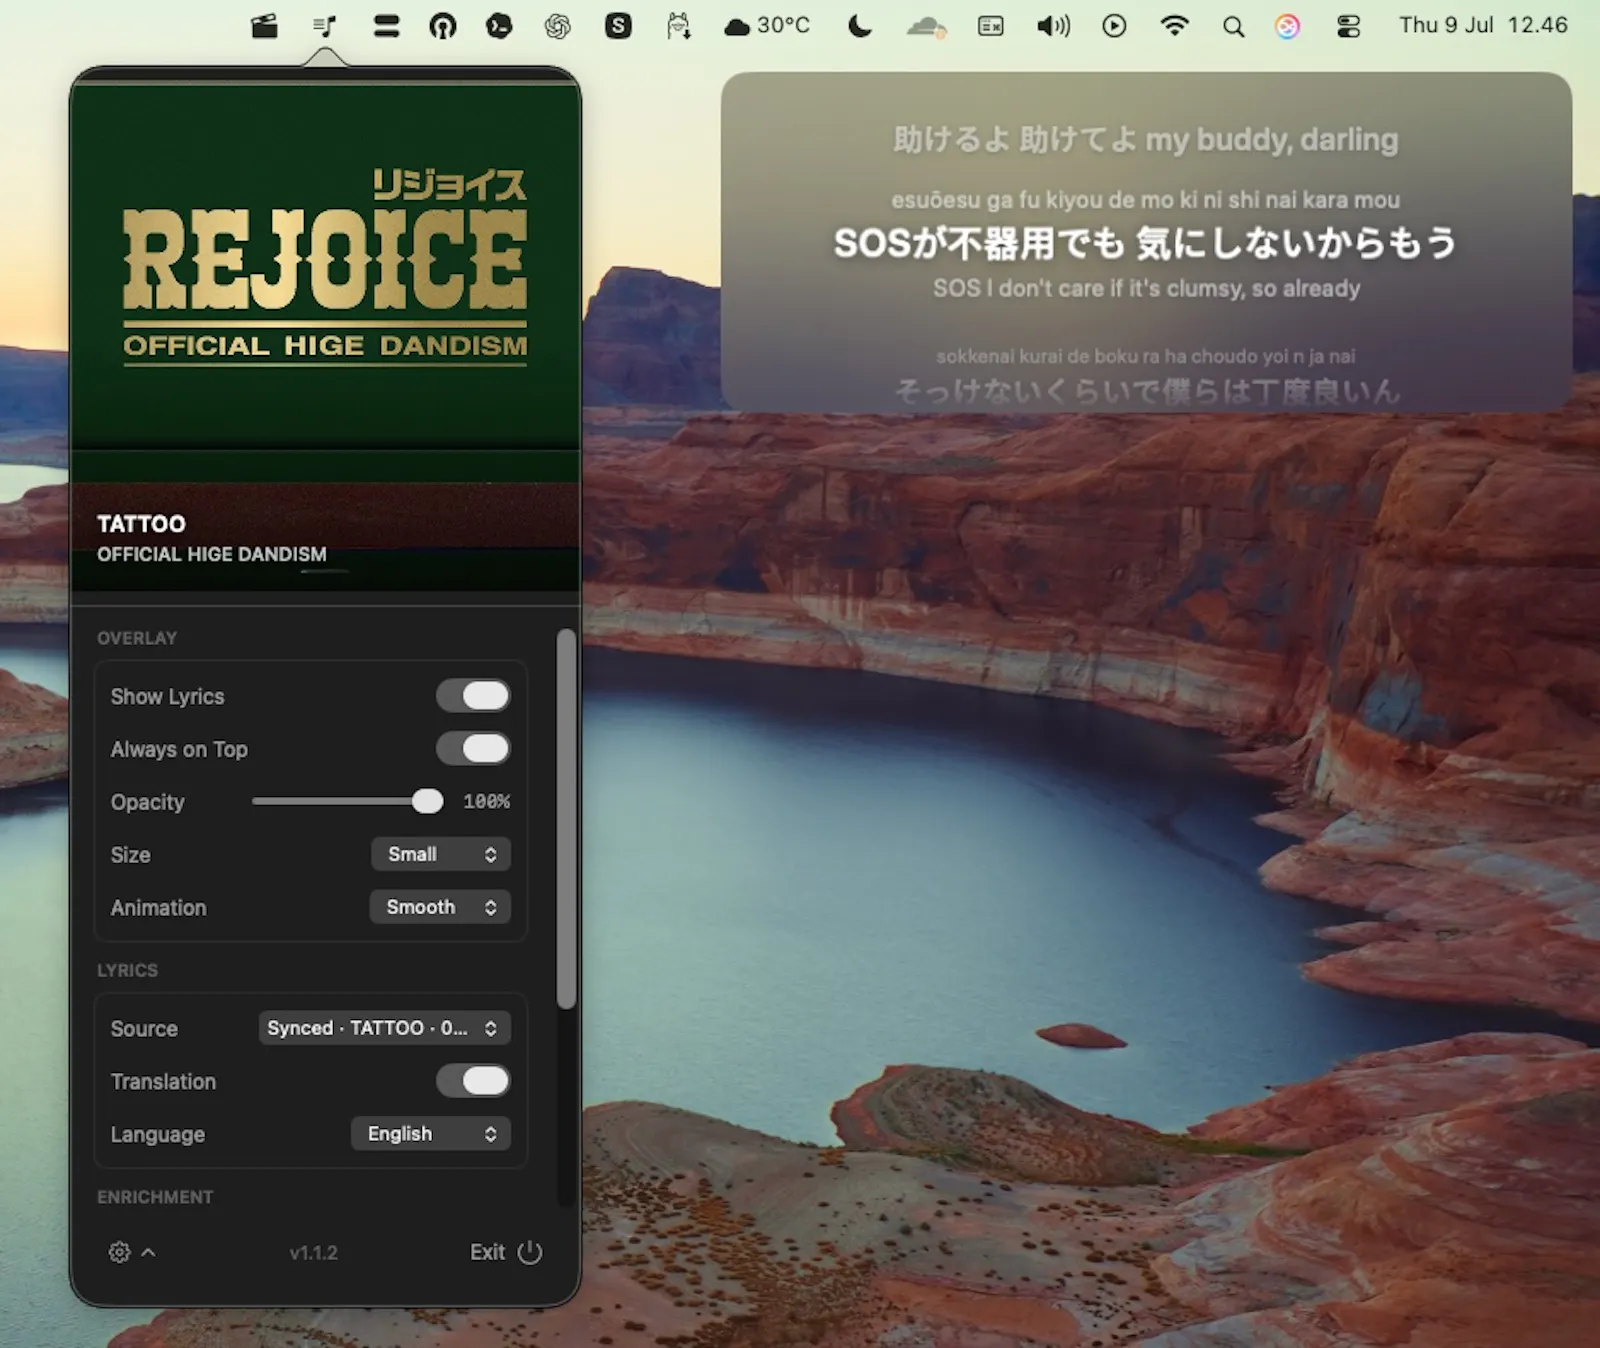The image size is (1600, 1348).
Task: Click the settings panel scrollbar
Action: pyautogui.click(x=566, y=819)
